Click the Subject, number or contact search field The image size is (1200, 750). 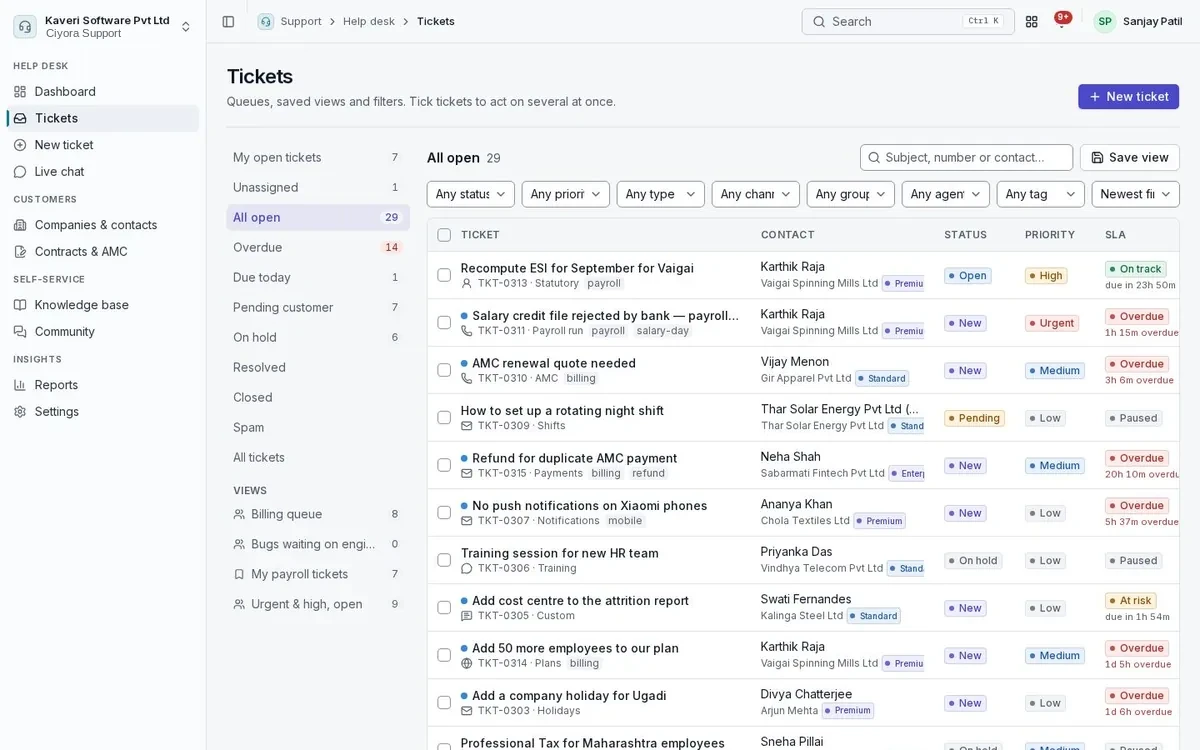[966, 157]
